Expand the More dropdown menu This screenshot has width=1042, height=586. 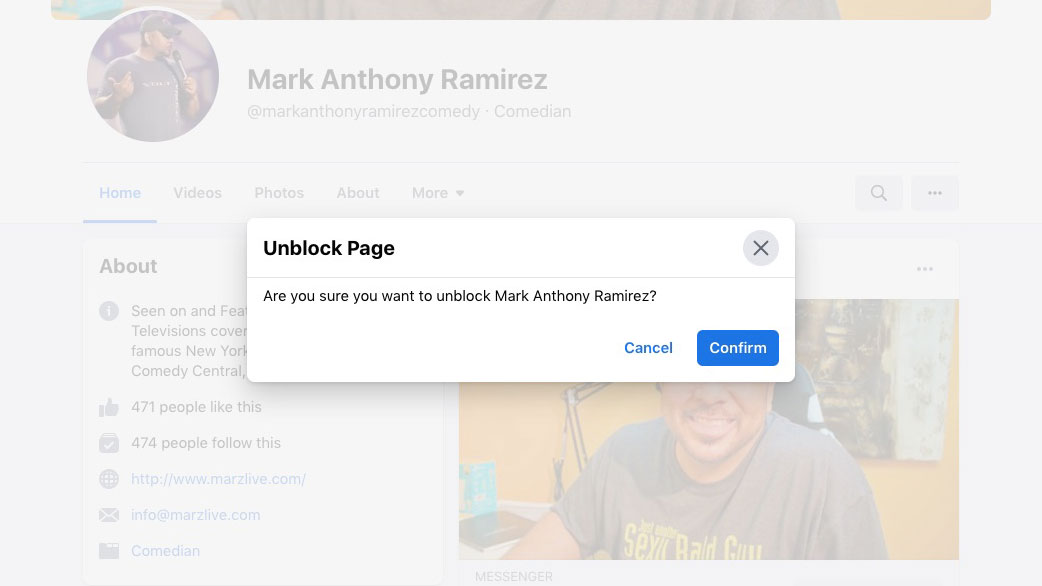tap(437, 193)
